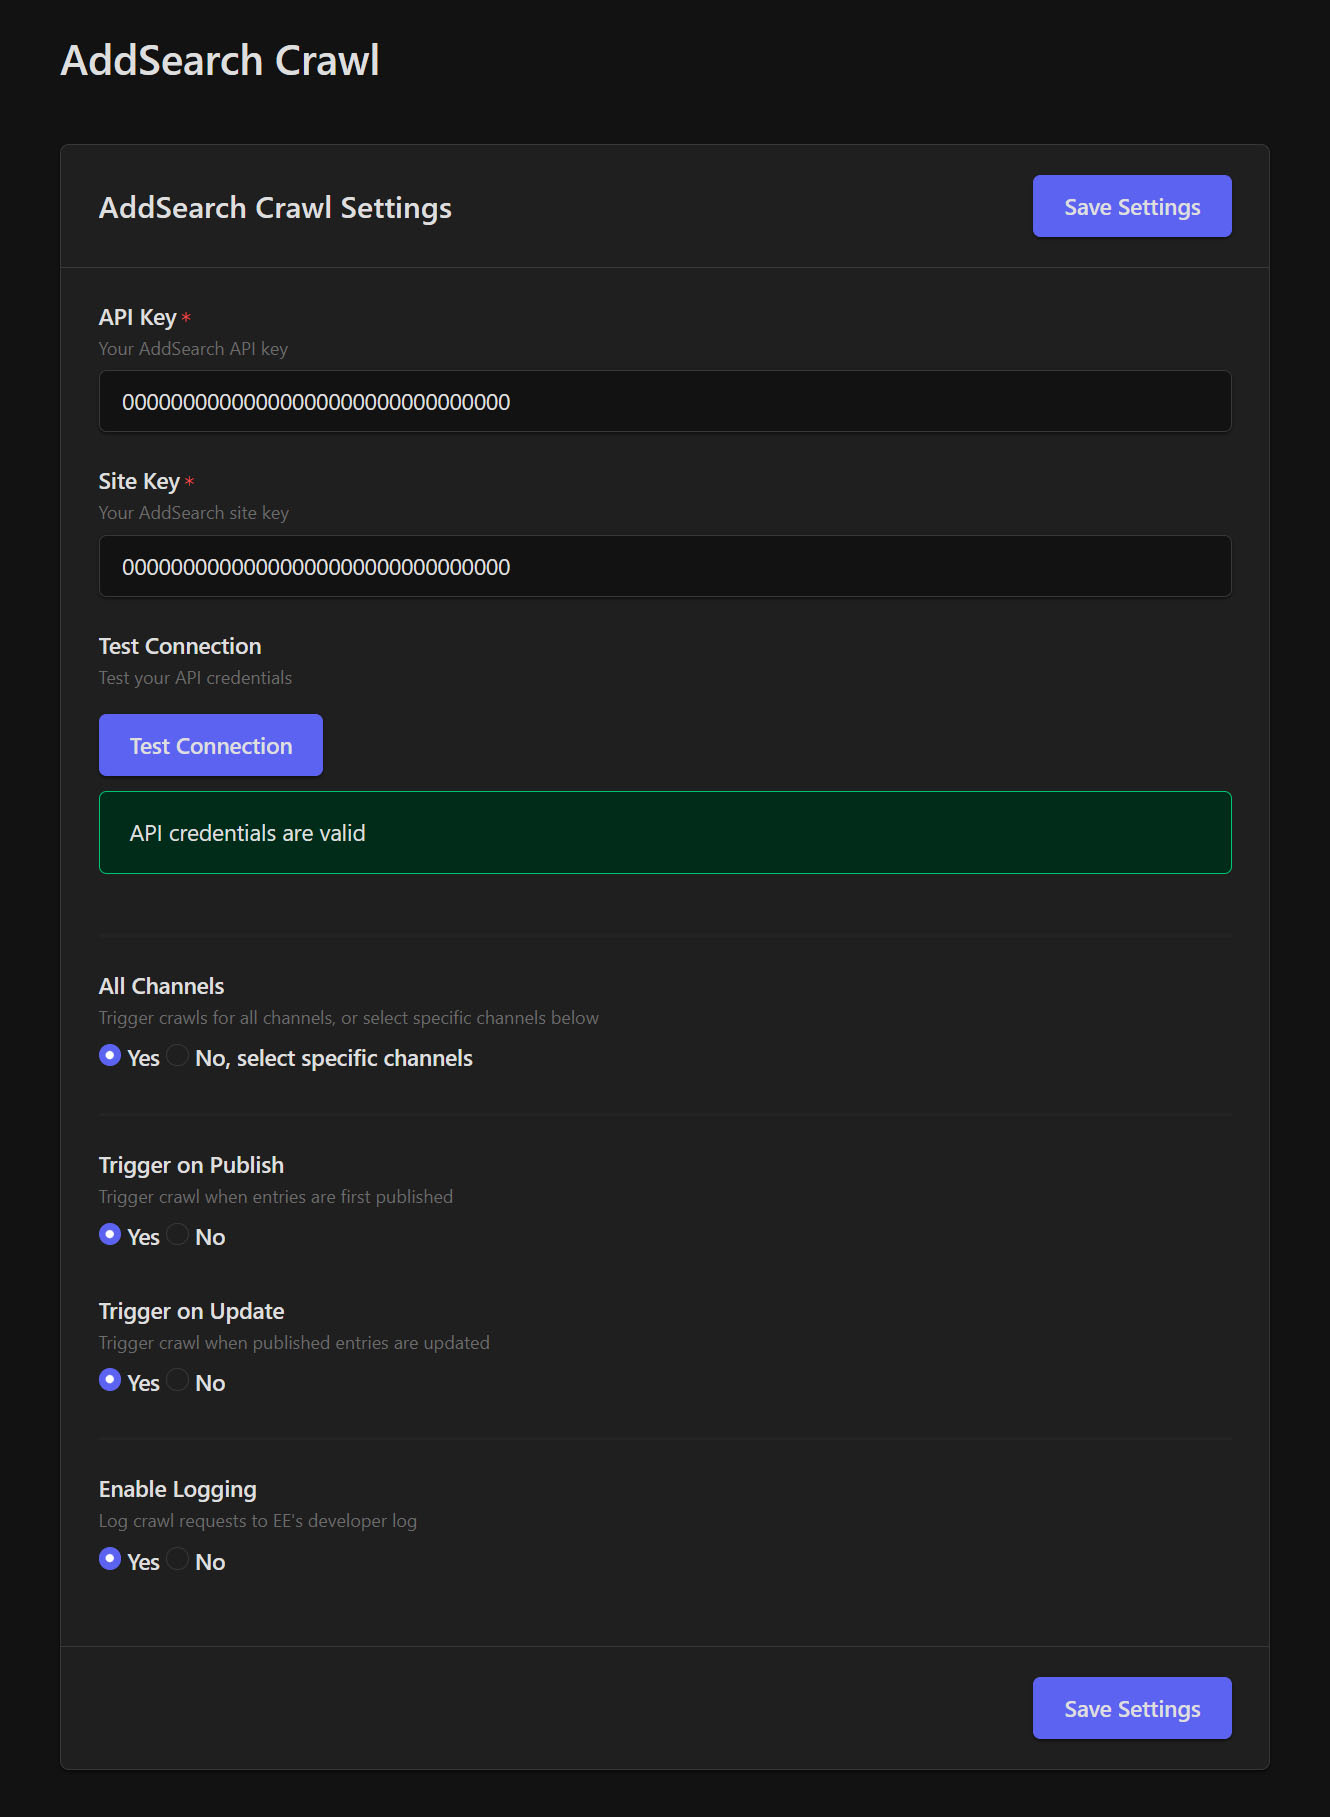The image size is (1330, 1817).
Task: Click the Trigger on Update heading
Action: click(x=191, y=1311)
